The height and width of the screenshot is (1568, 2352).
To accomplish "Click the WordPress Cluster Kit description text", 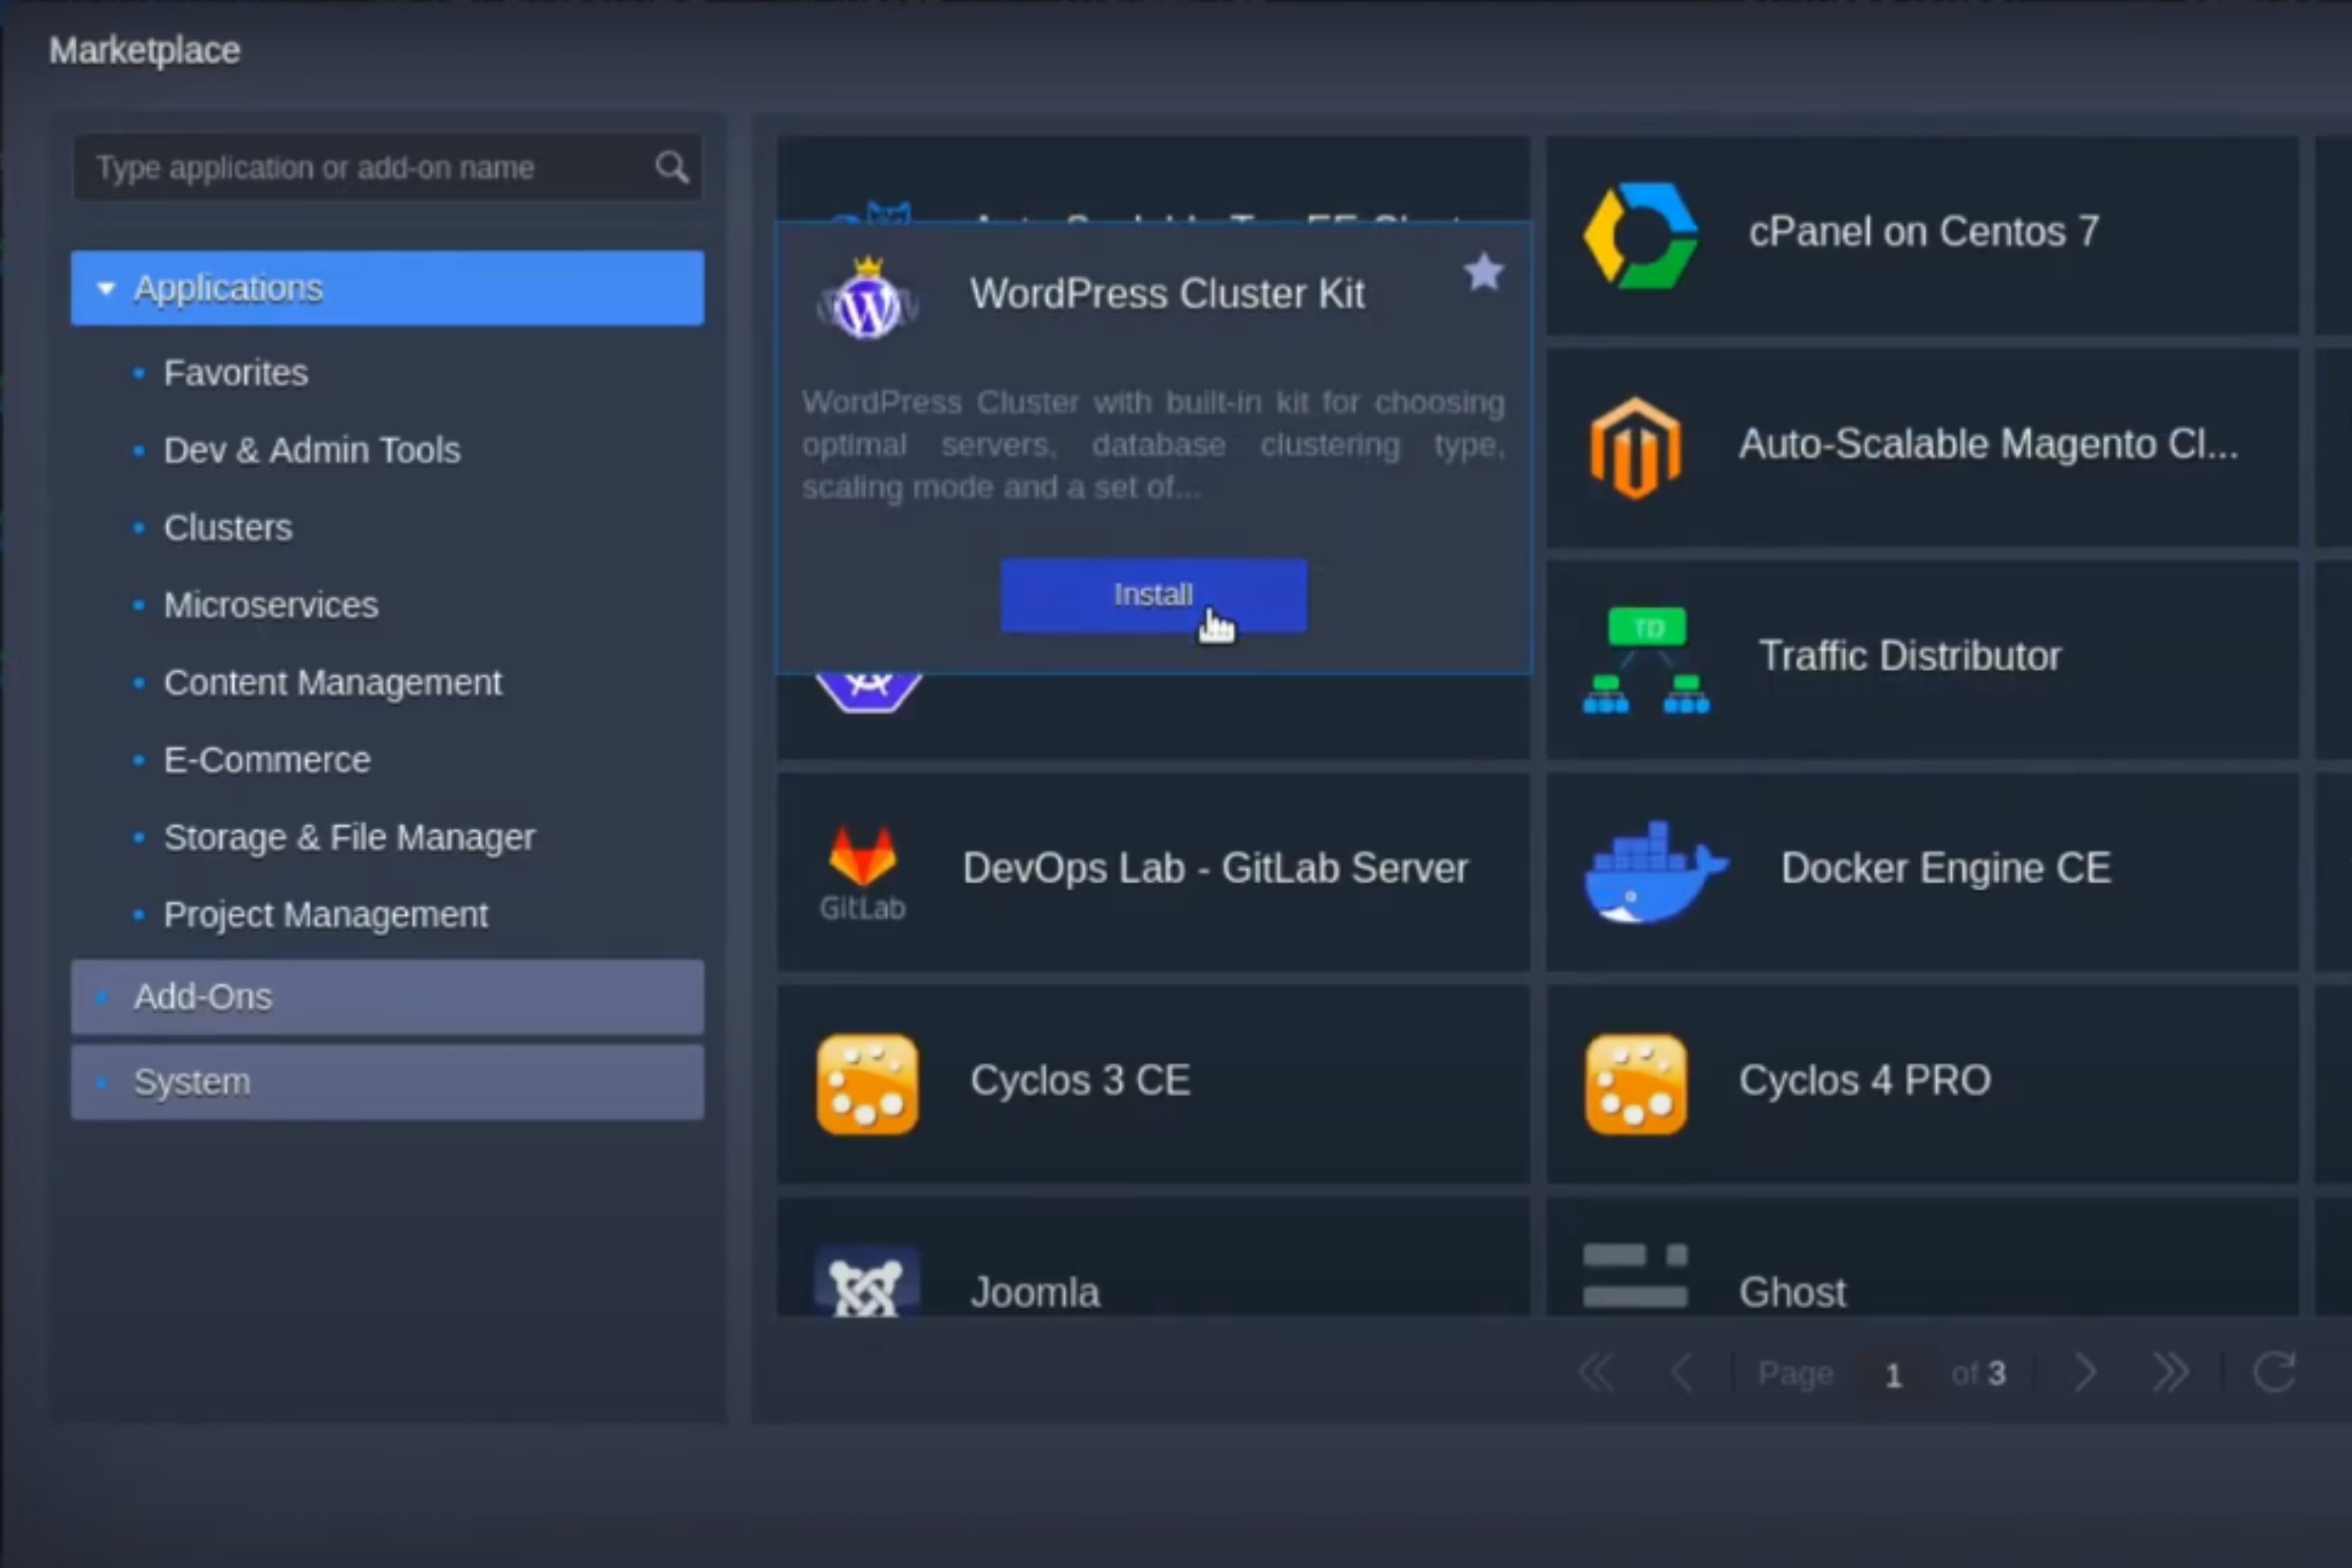I will click(x=1153, y=445).
